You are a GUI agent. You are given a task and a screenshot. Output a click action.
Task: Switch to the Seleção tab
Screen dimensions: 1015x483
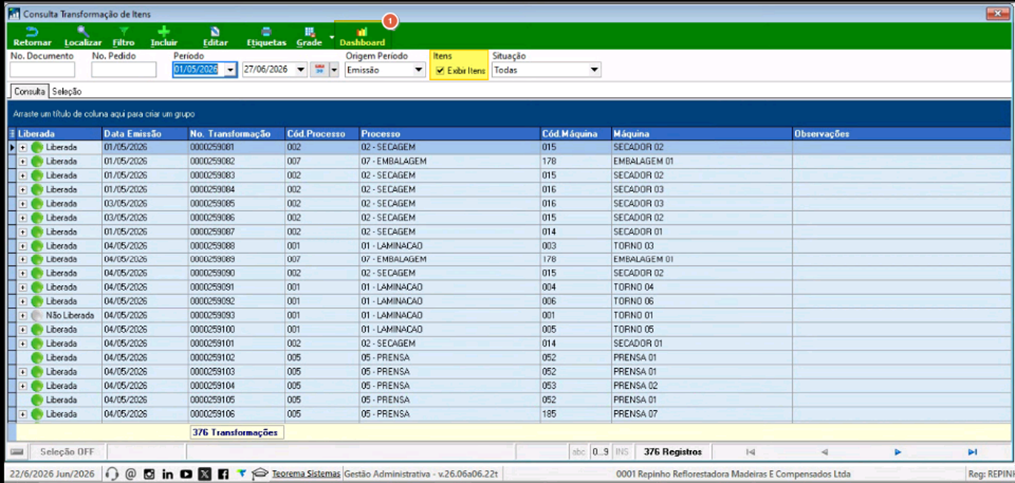(67, 92)
